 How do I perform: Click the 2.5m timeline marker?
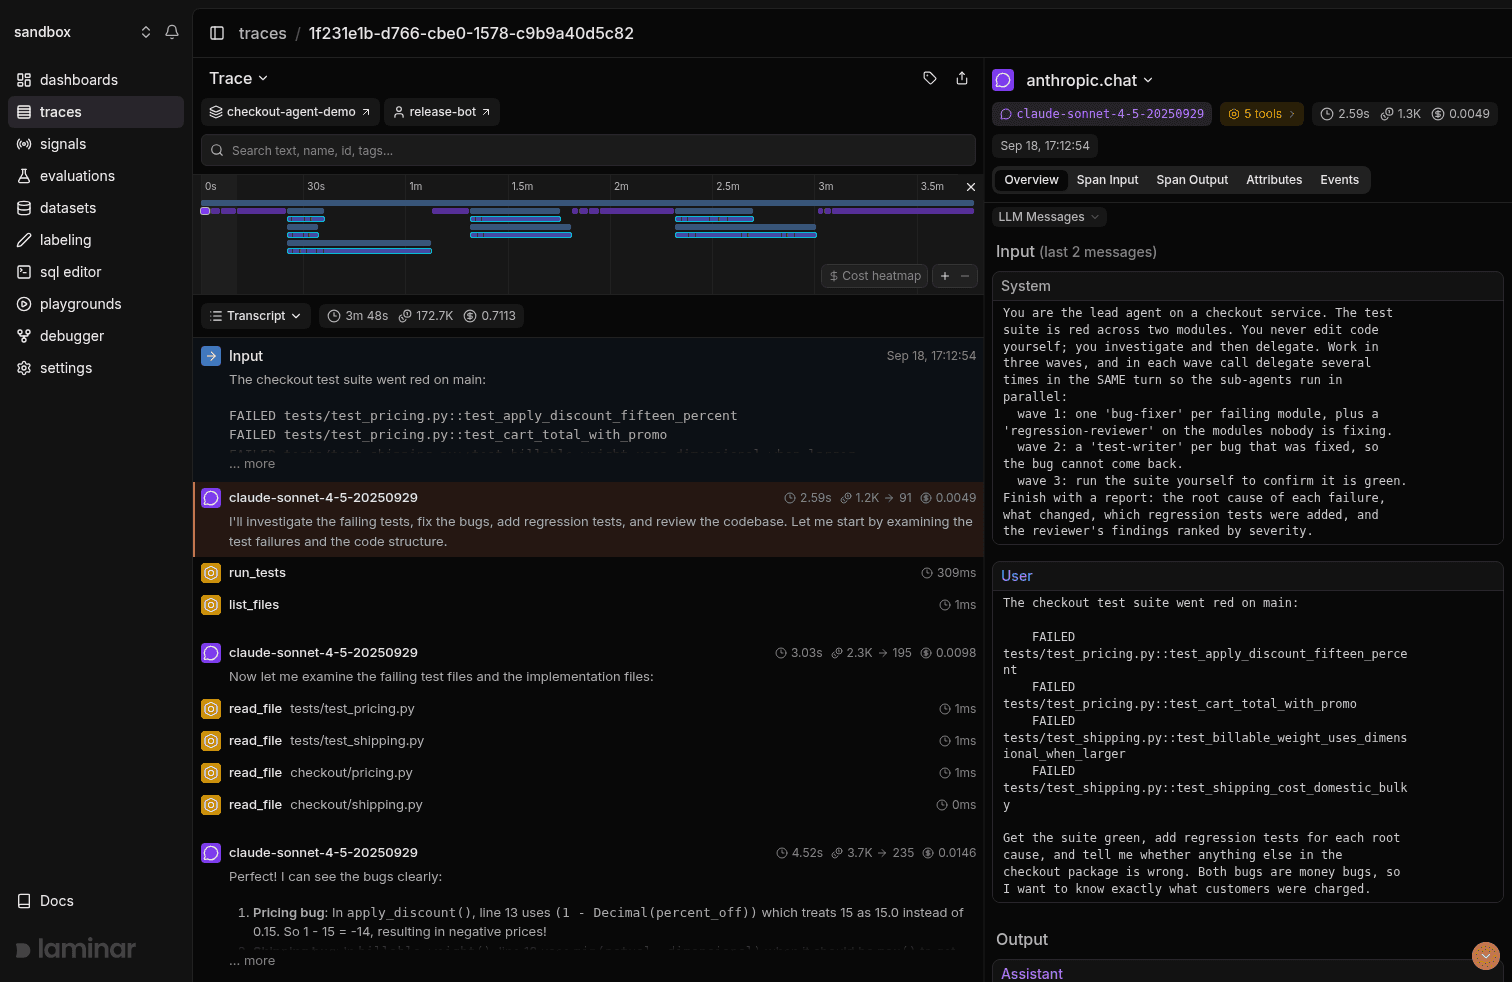pos(728,187)
